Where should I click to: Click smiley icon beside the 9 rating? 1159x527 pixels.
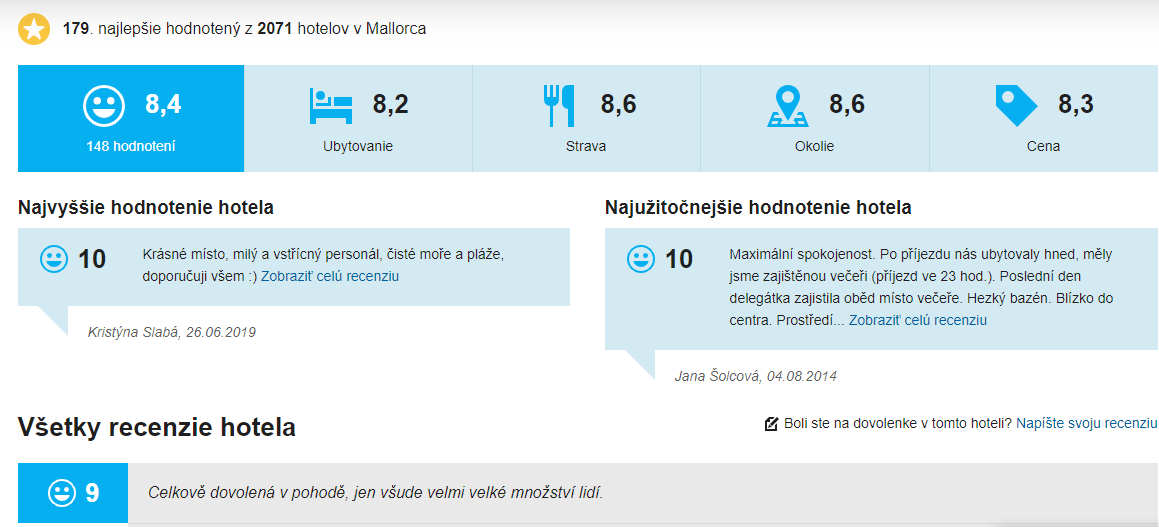(62, 493)
